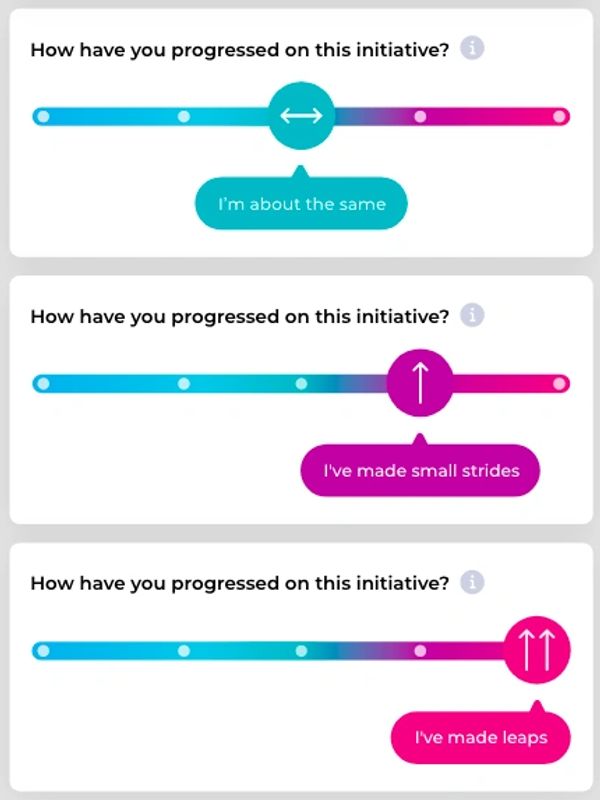Click the info icon in the bottom card
The width and height of the screenshot is (600, 800).
click(x=473, y=582)
